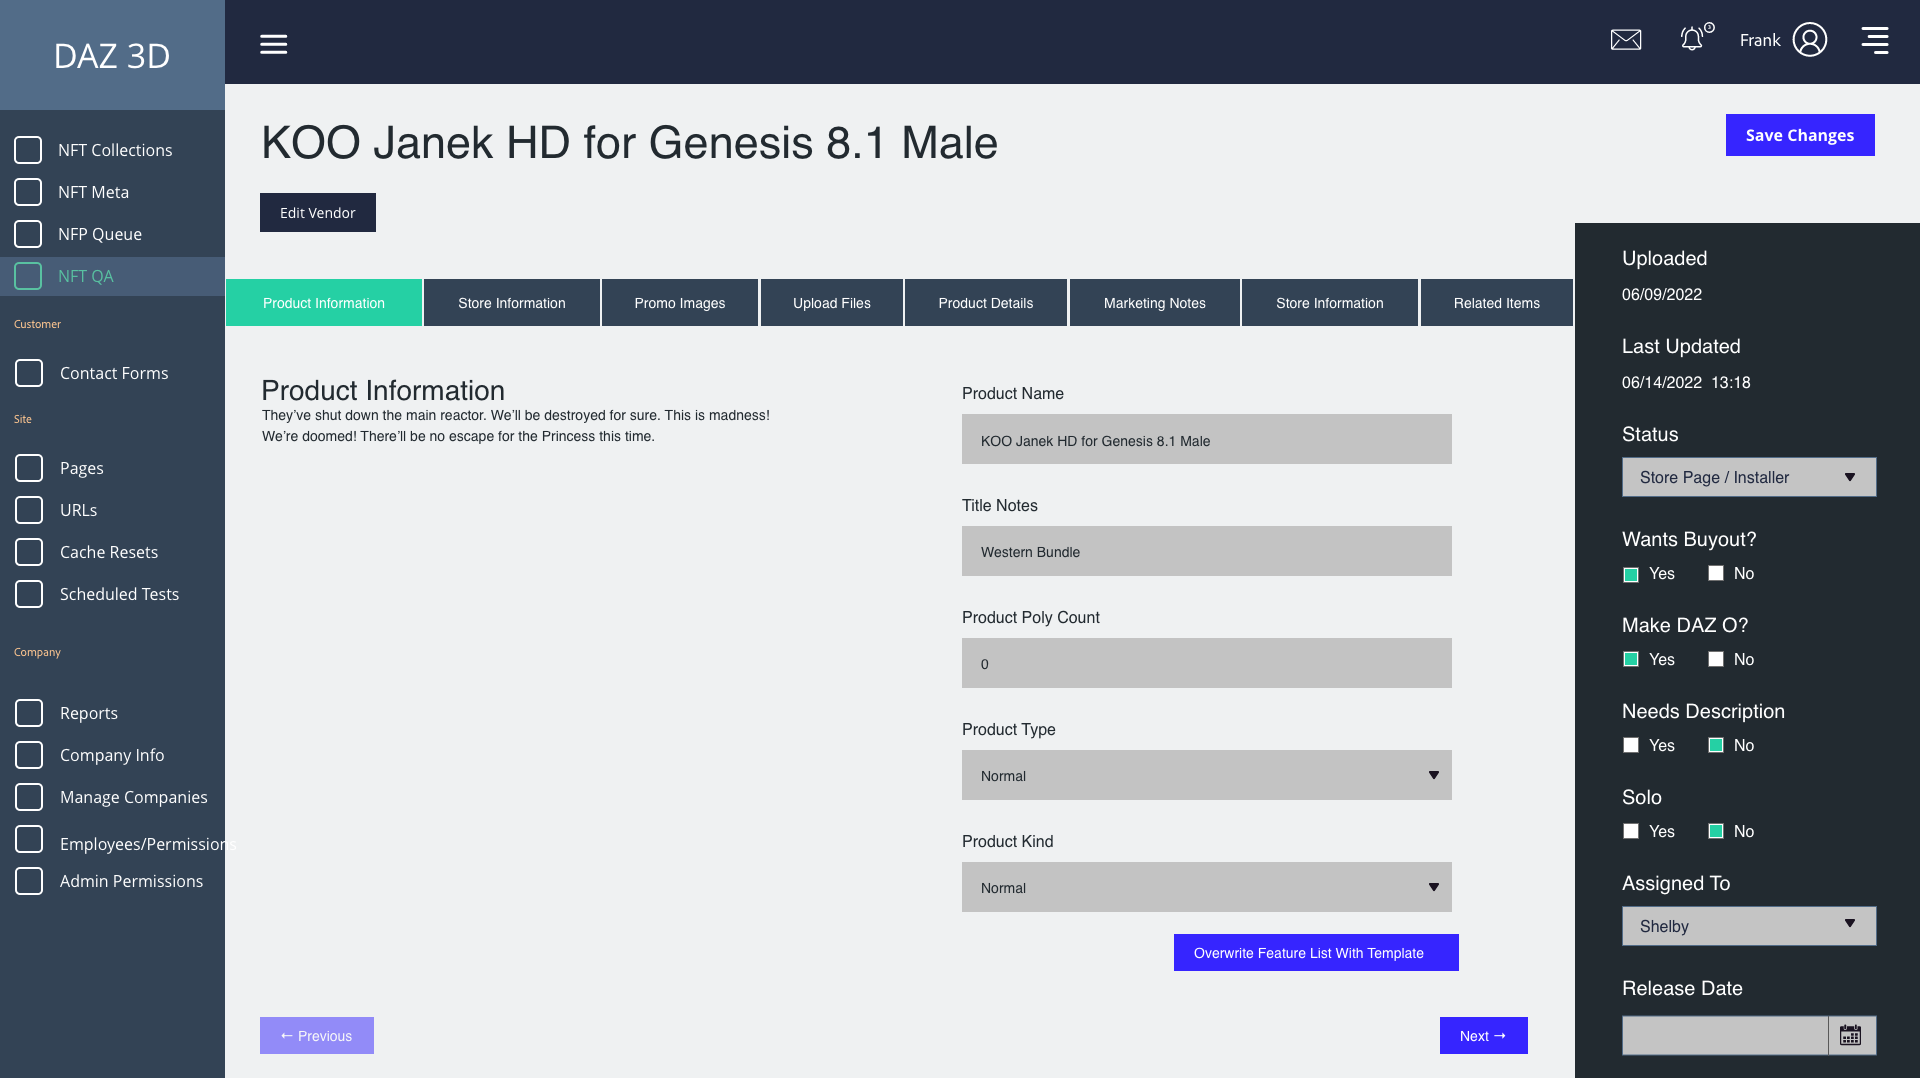Click the Manage Companies sidebar icon box
Screen dimensions: 1920x1078
pyautogui.click(x=29, y=797)
